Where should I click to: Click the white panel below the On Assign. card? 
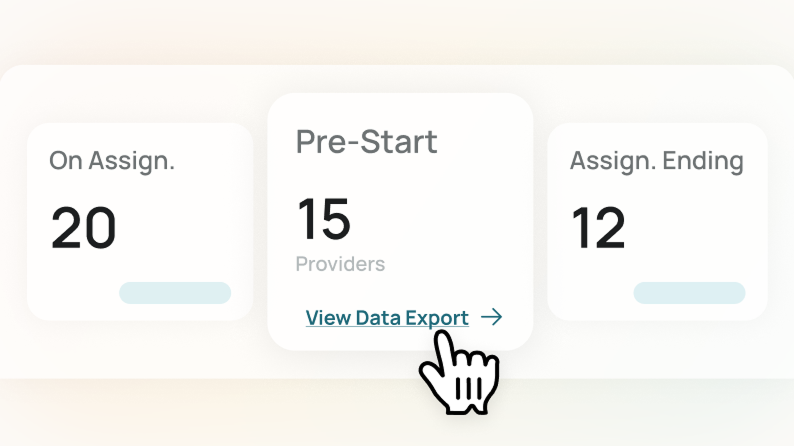(x=140, y=350)
